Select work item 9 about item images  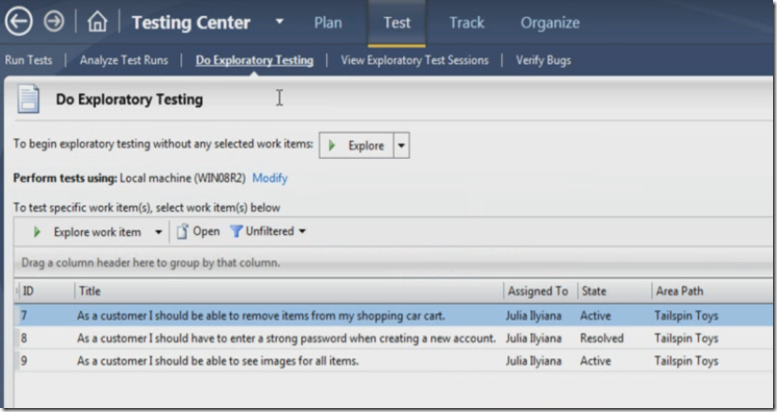[393, 360]
